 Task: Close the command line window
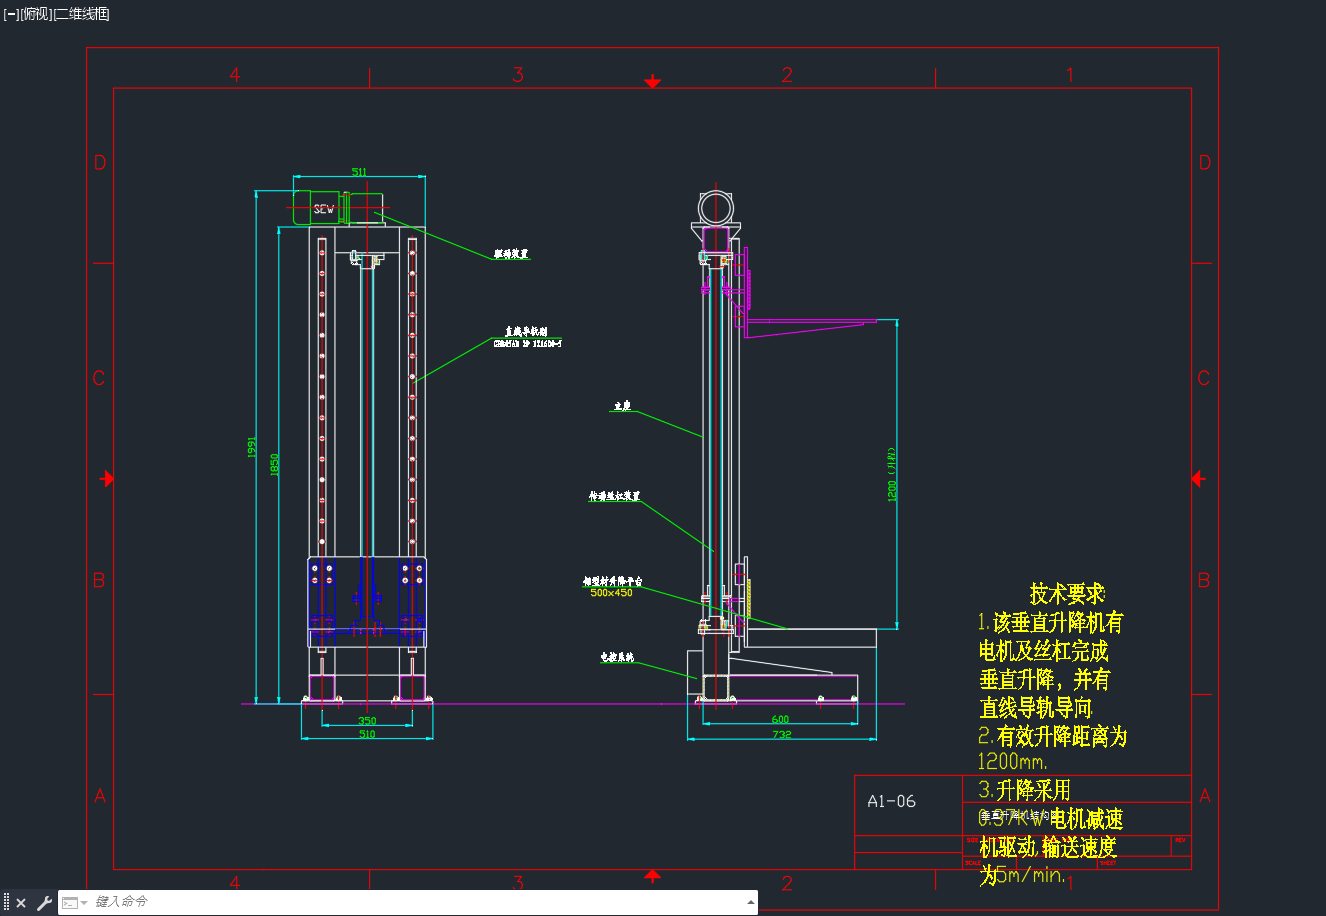21,903
